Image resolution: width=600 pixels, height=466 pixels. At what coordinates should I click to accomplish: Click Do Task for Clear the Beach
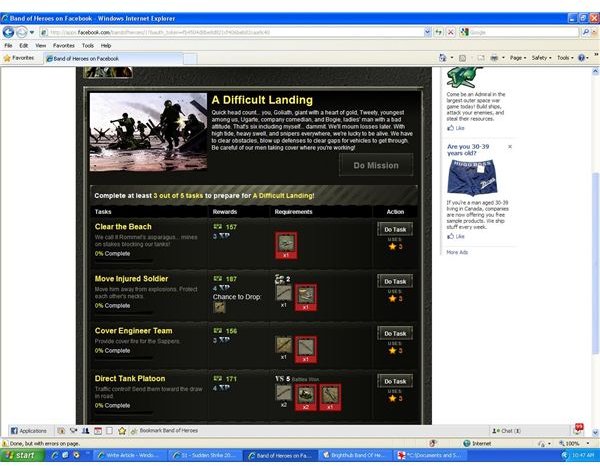395,230
